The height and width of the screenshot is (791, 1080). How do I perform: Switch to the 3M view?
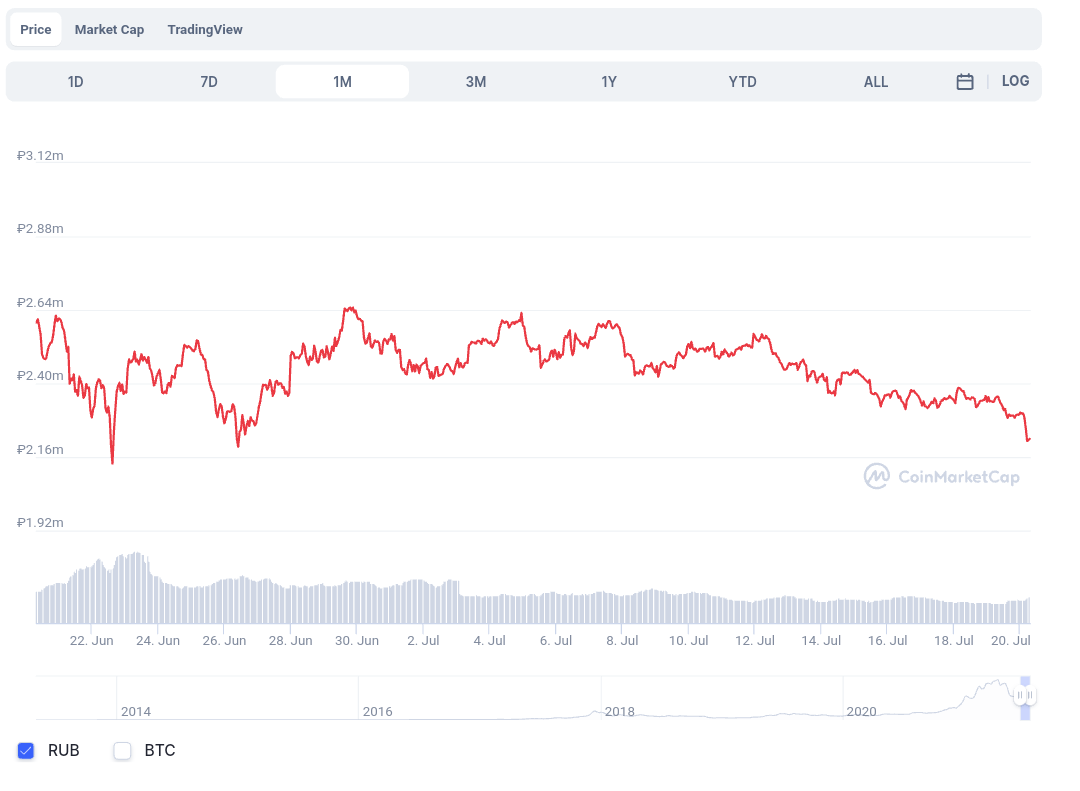[476, 81]
